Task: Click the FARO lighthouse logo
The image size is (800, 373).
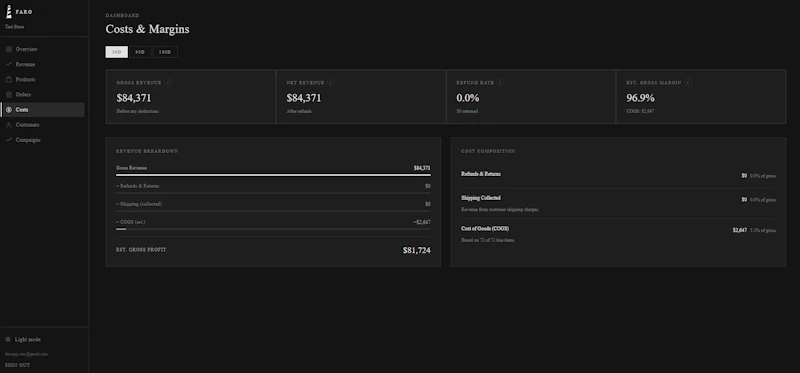Action: pos(9,11)
